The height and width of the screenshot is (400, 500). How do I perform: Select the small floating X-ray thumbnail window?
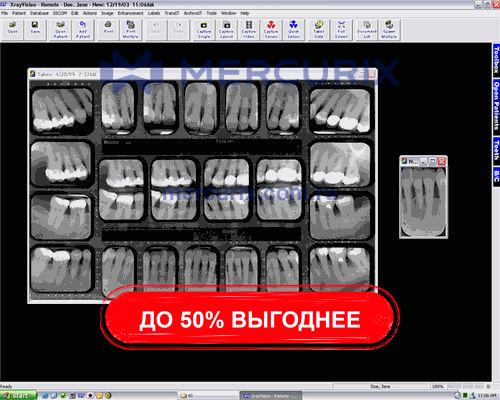424,197
